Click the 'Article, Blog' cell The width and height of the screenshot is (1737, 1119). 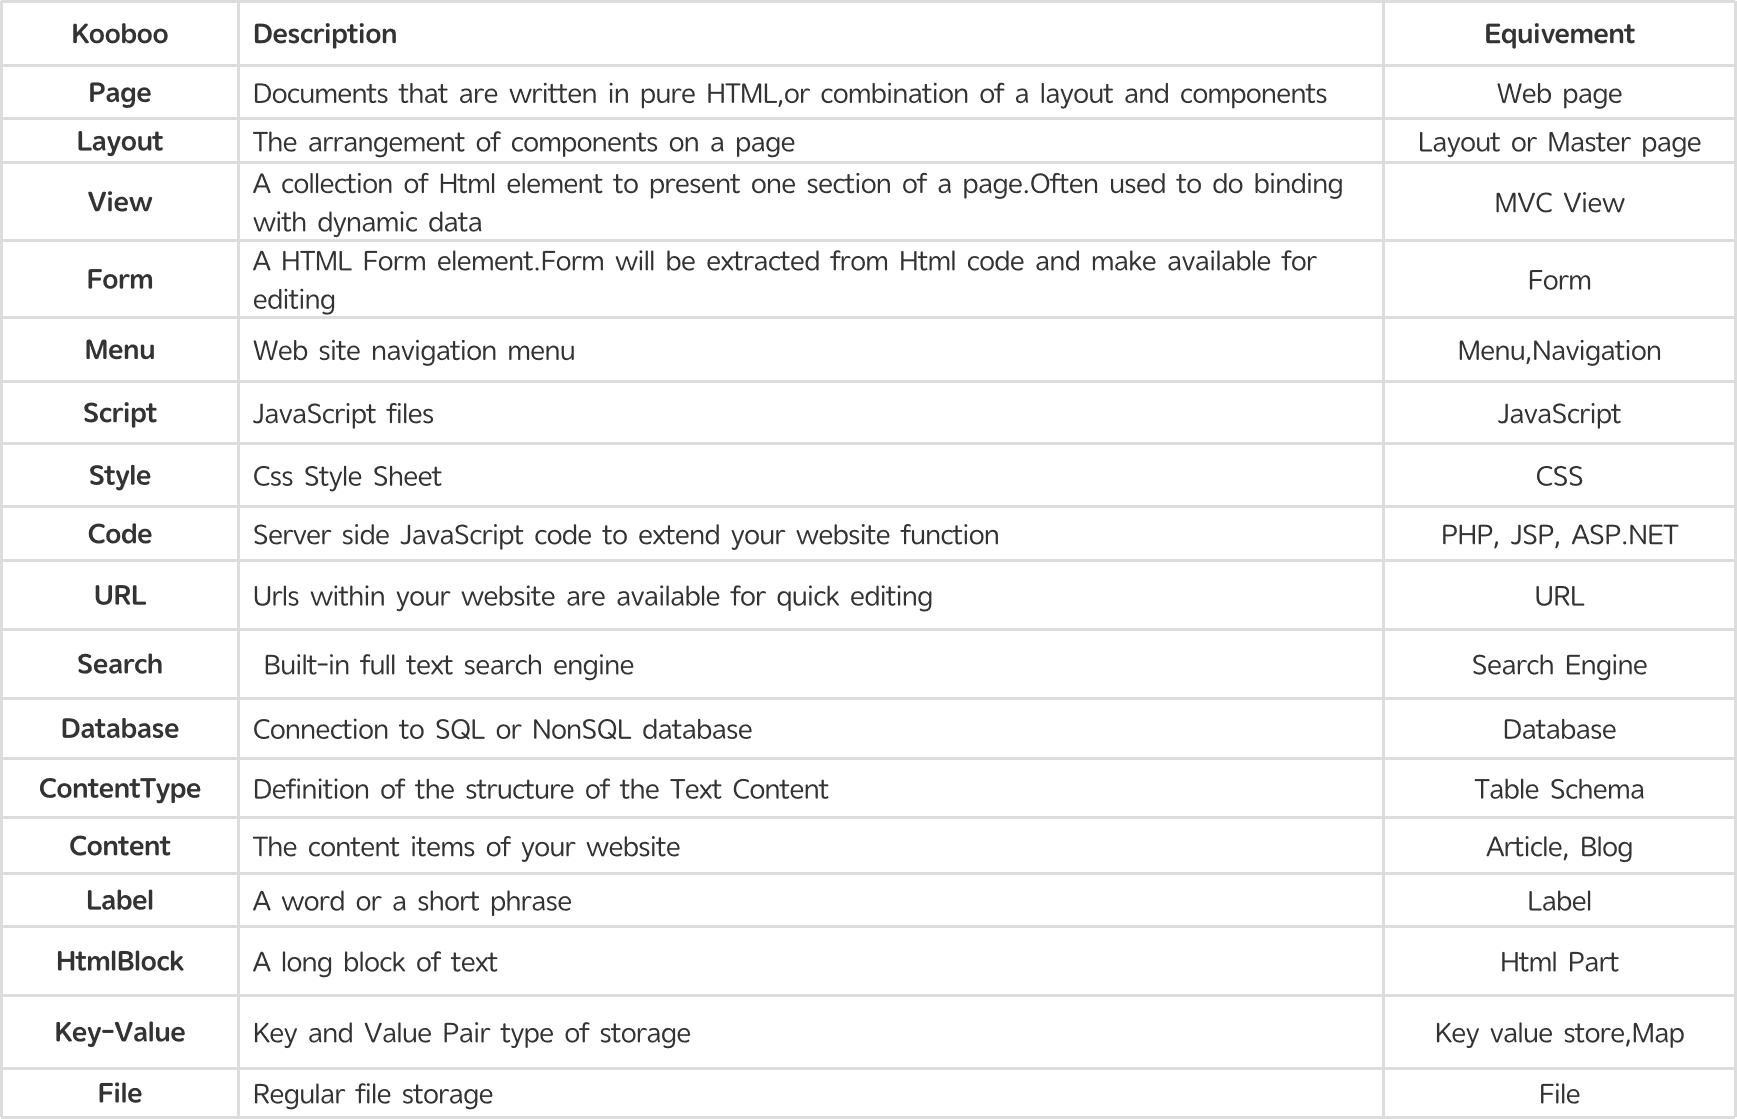(1559, 847)
